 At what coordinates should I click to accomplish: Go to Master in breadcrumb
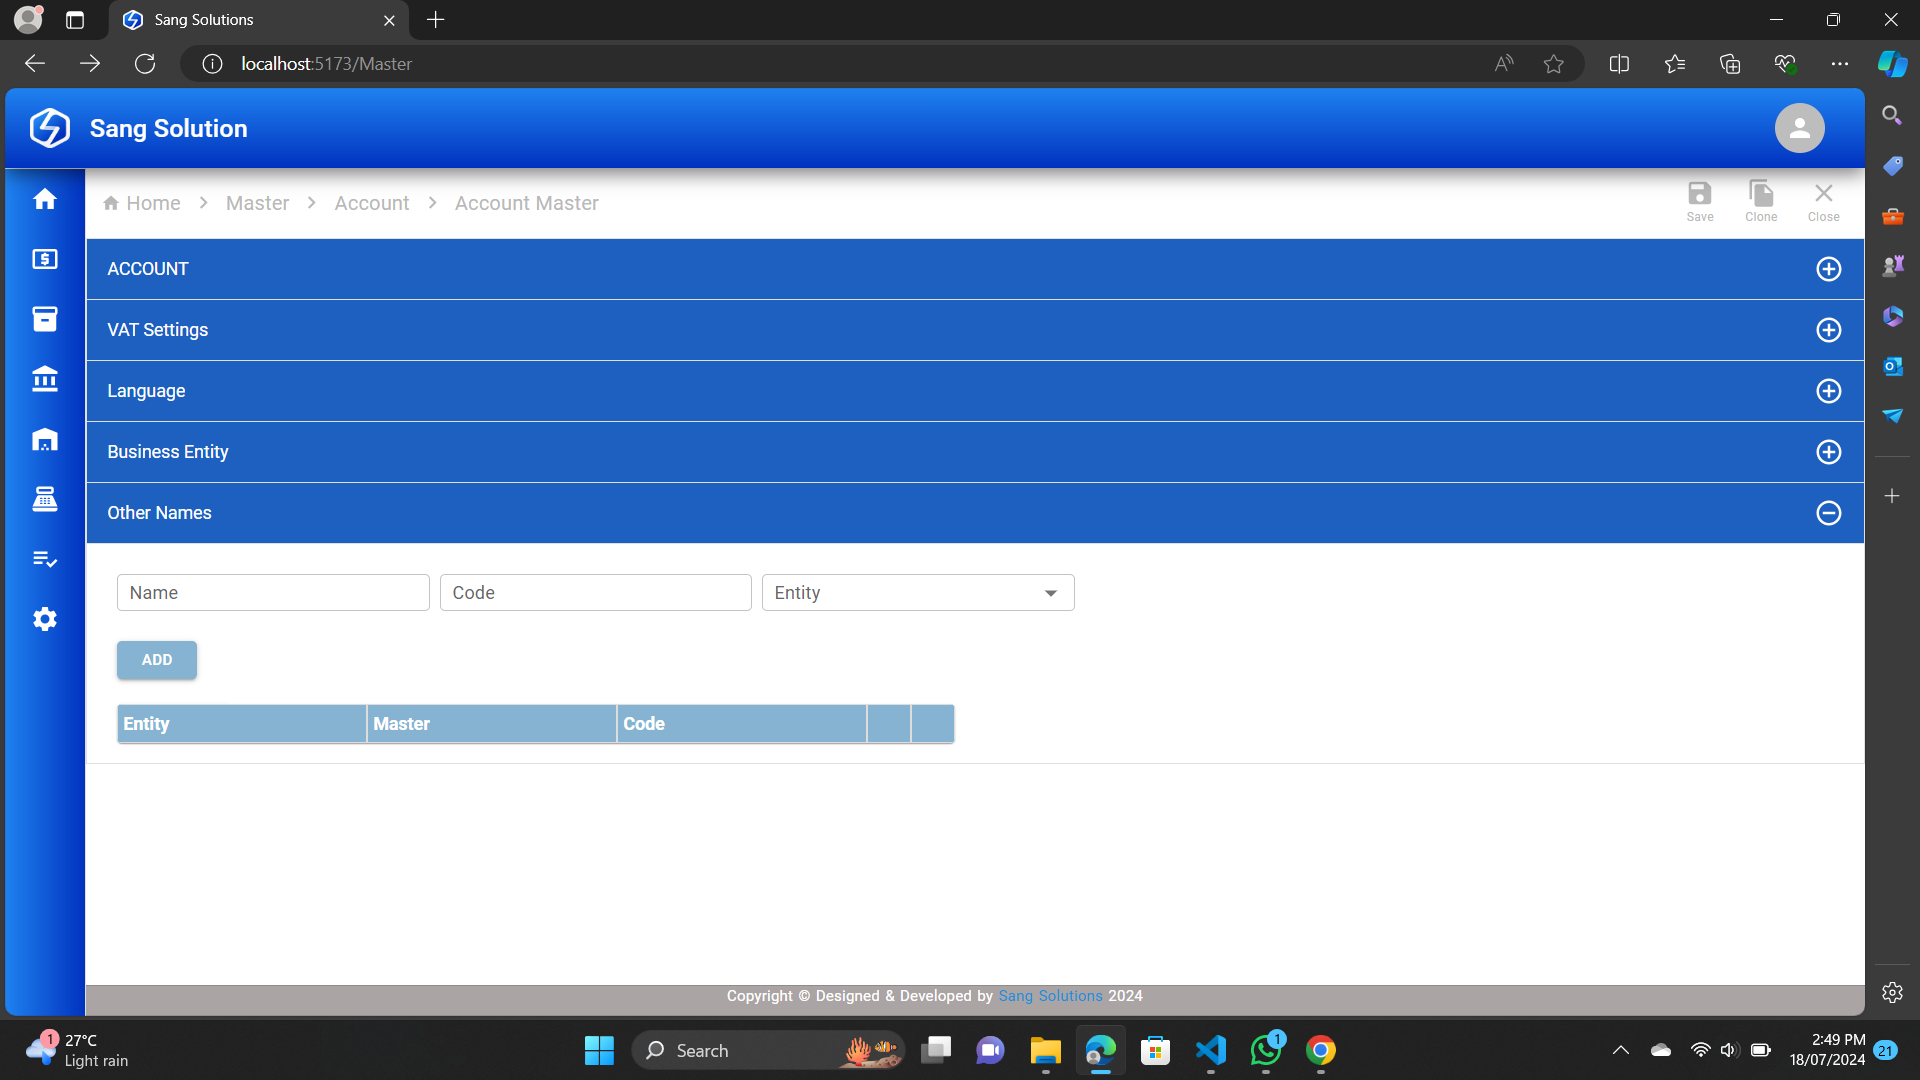click(257, 203)
